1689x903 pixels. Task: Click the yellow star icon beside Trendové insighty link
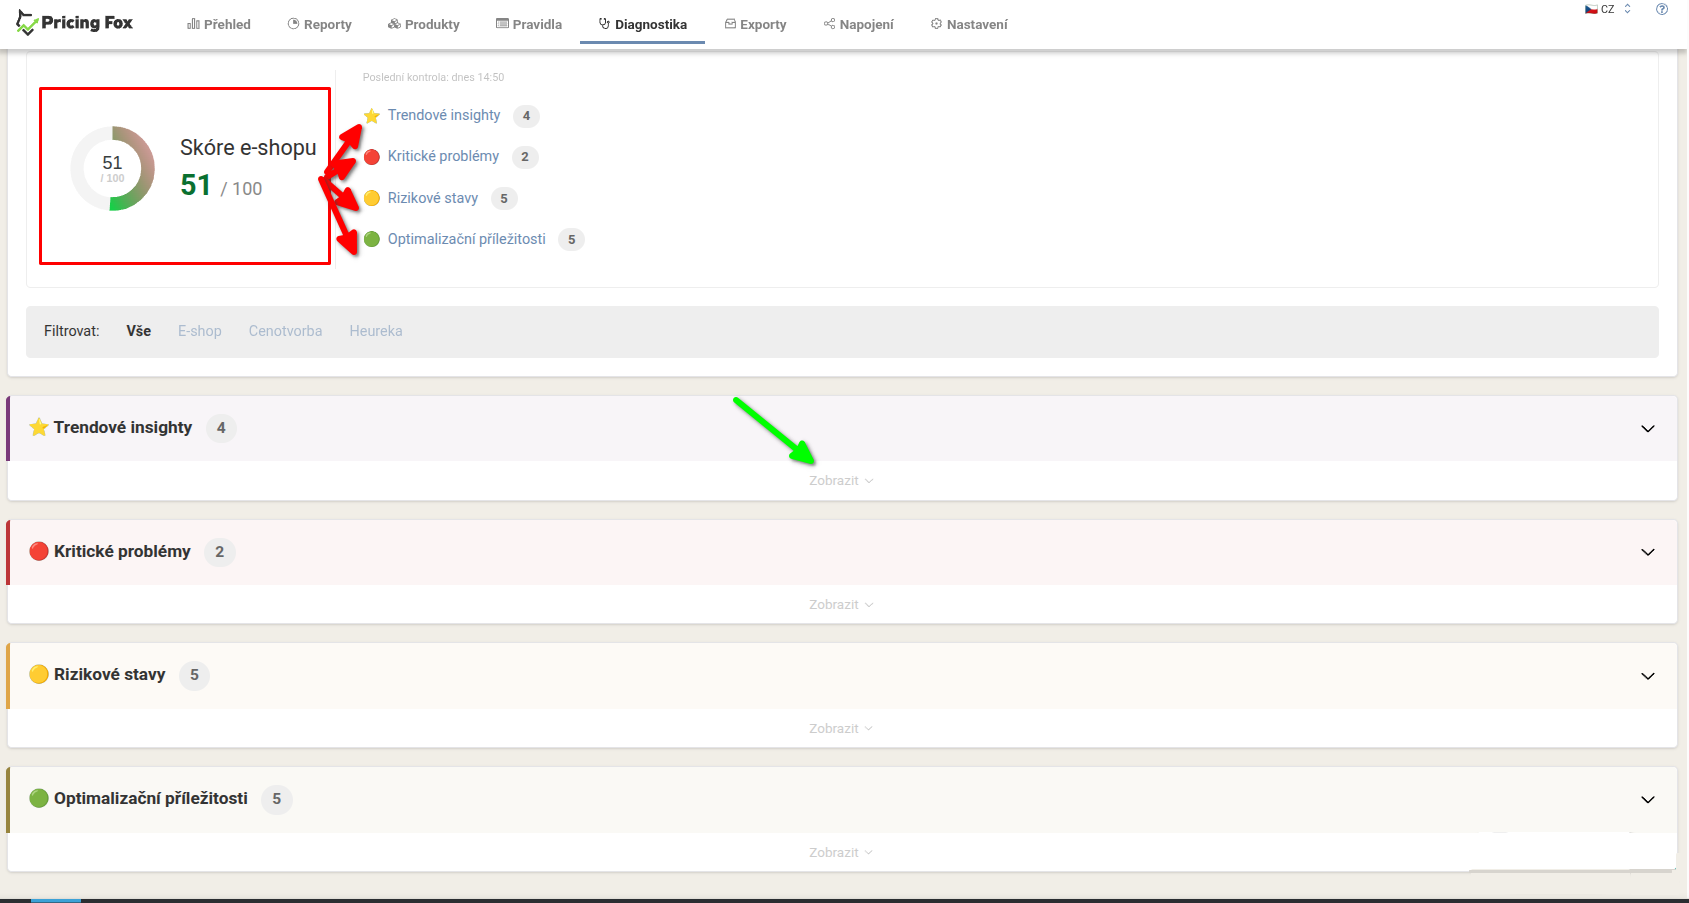coord(372,116)
